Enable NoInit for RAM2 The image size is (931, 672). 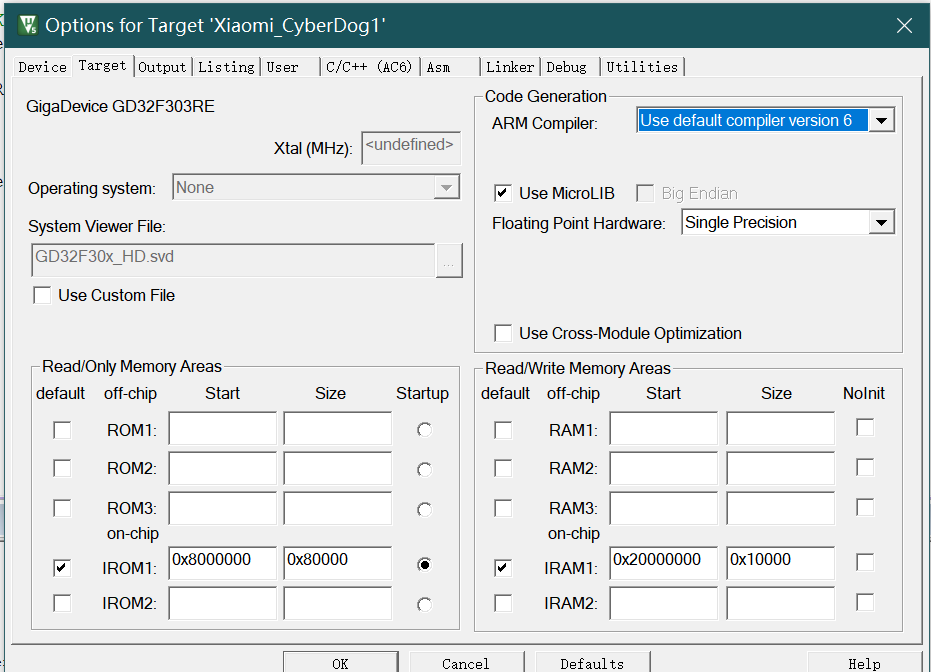click(865, 467)
